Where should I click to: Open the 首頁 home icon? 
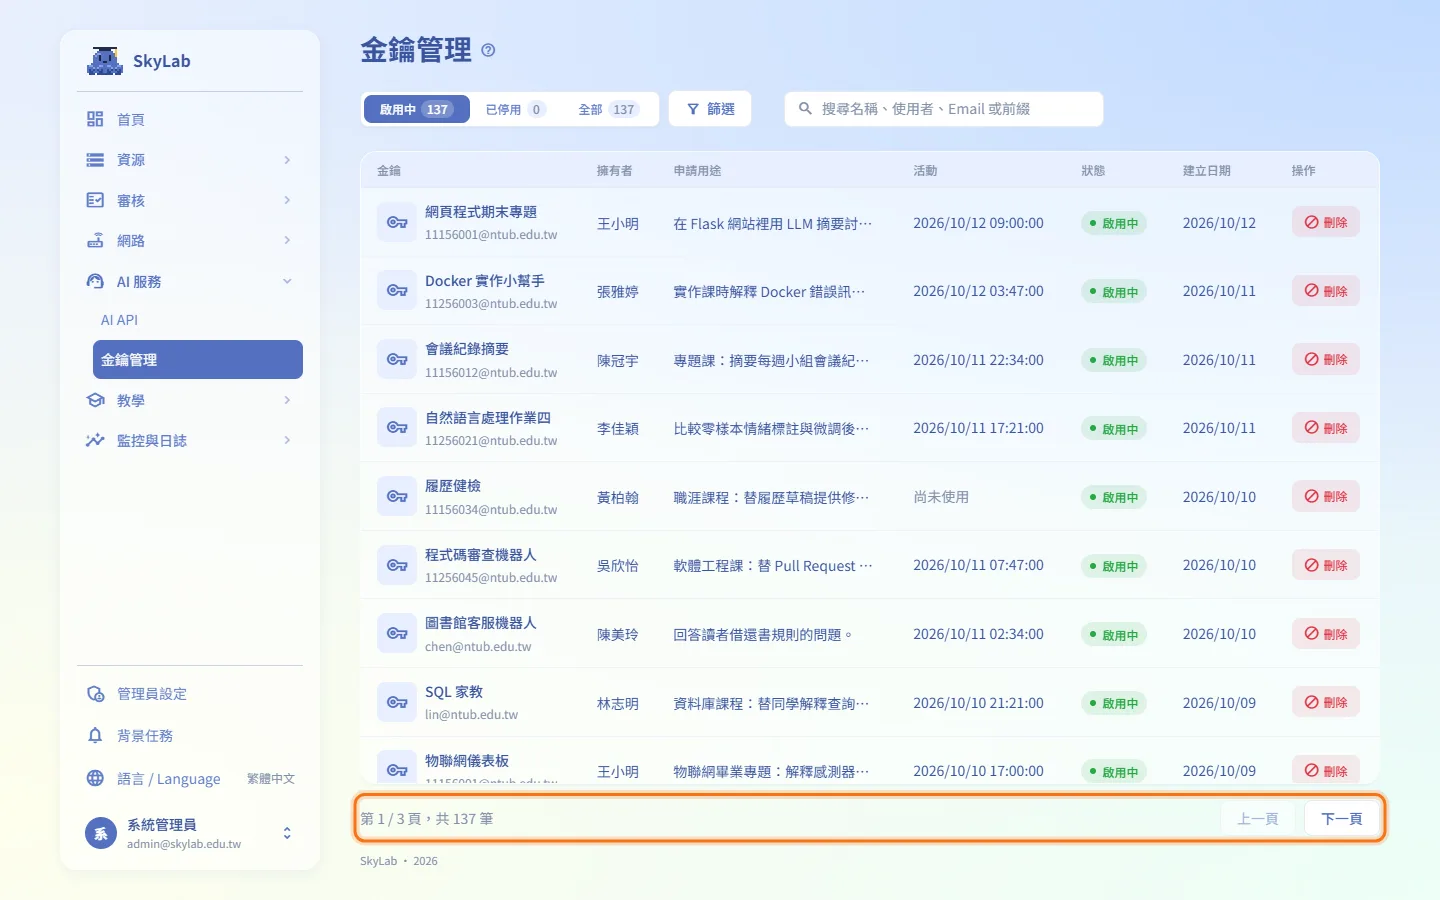(x=95, y=119)
